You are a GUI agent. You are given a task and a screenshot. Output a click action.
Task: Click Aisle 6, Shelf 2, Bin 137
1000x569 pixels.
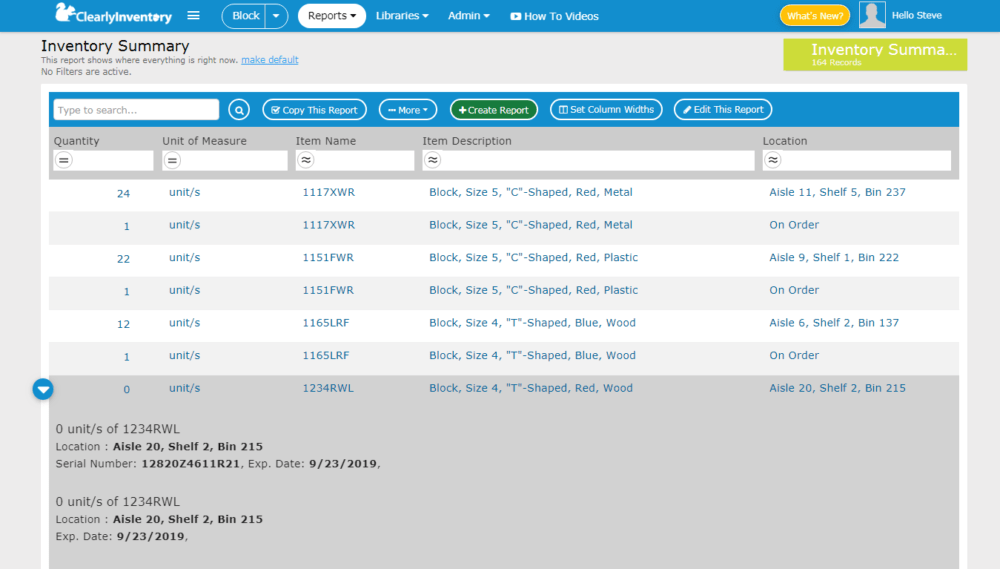point(834,323)
